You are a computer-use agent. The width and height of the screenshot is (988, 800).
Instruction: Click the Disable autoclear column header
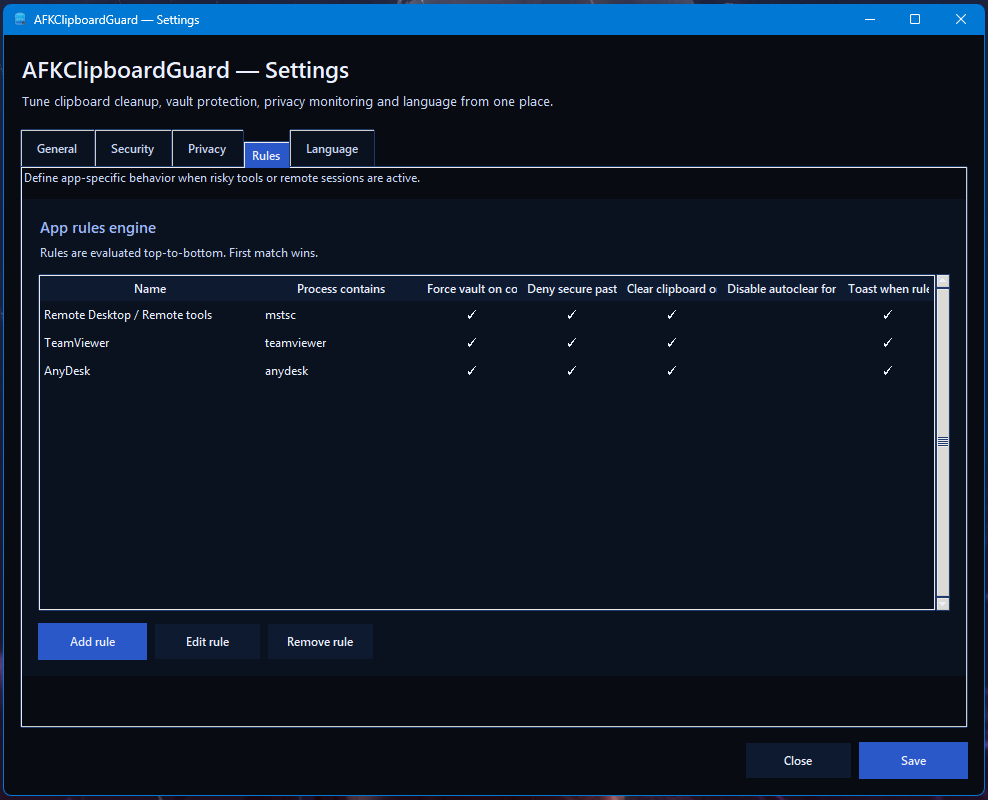[781, 289]
